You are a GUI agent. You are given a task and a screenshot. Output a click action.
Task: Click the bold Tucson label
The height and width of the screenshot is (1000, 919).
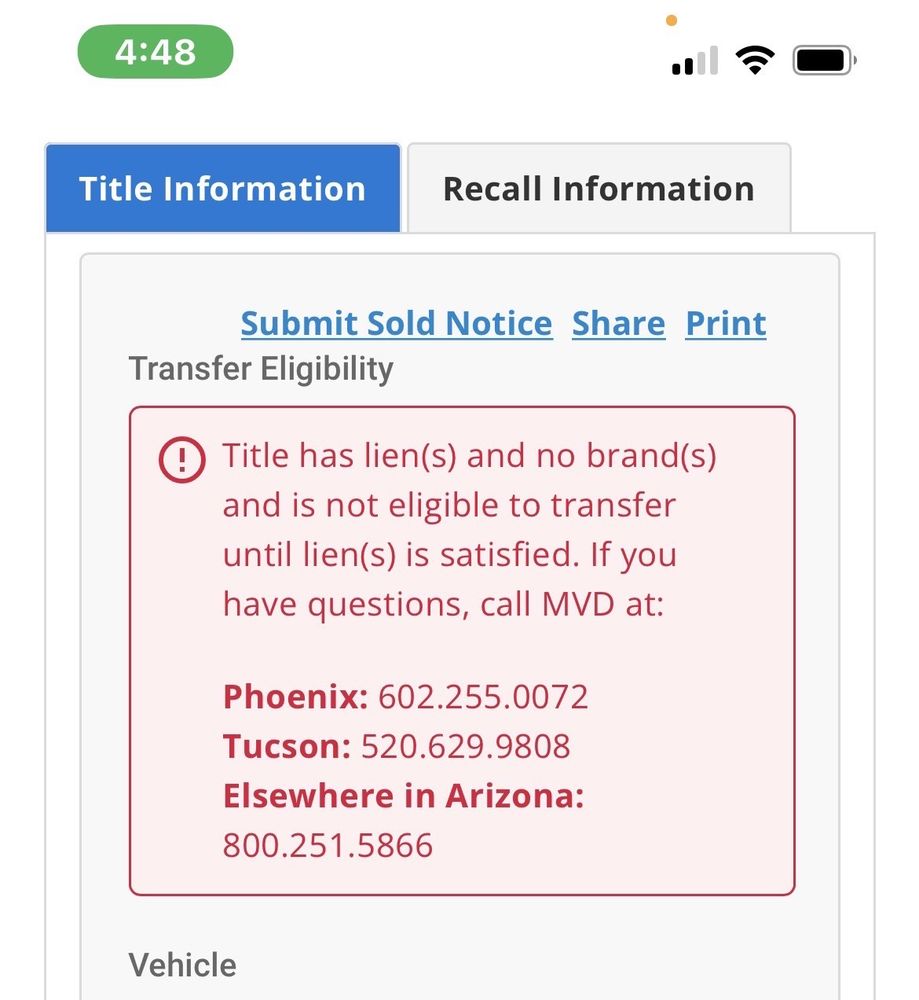287,746
